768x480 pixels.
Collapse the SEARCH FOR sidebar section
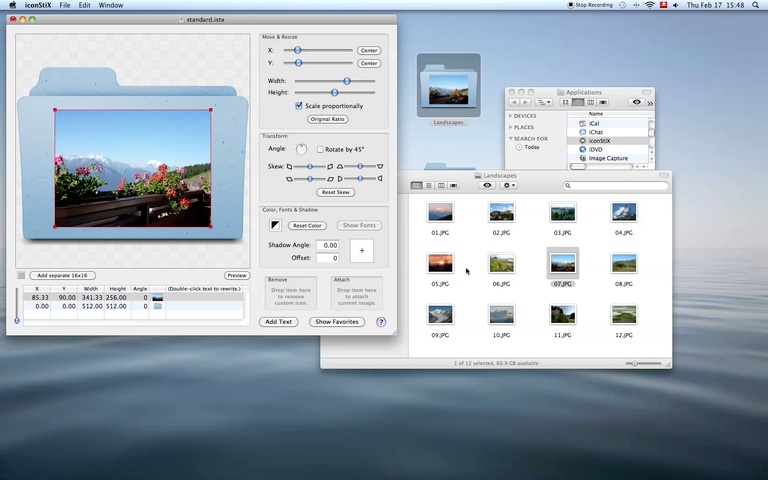pos(510,138)
